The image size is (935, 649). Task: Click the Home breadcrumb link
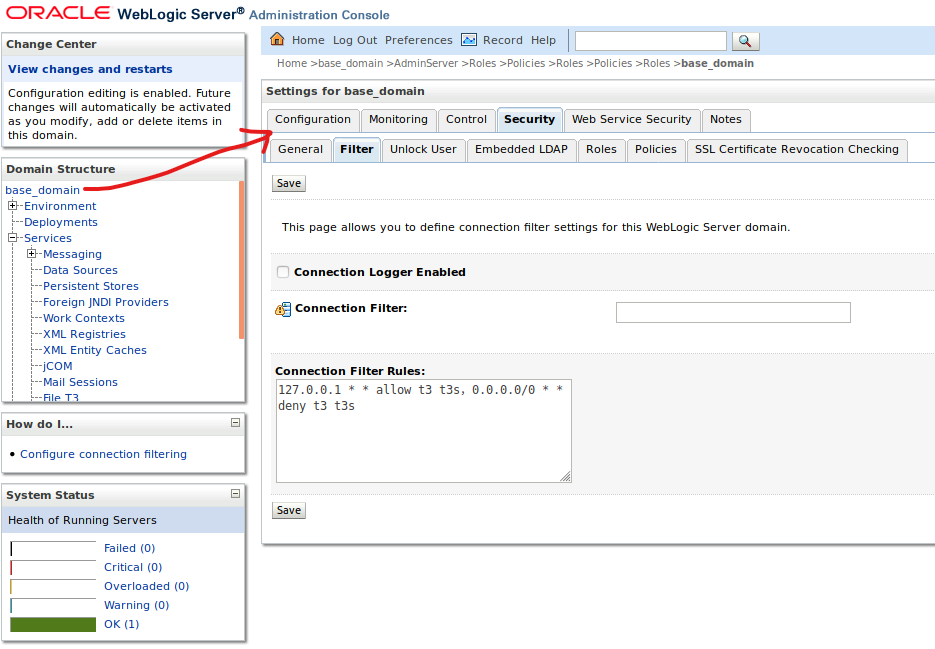[x=292, y=63]
